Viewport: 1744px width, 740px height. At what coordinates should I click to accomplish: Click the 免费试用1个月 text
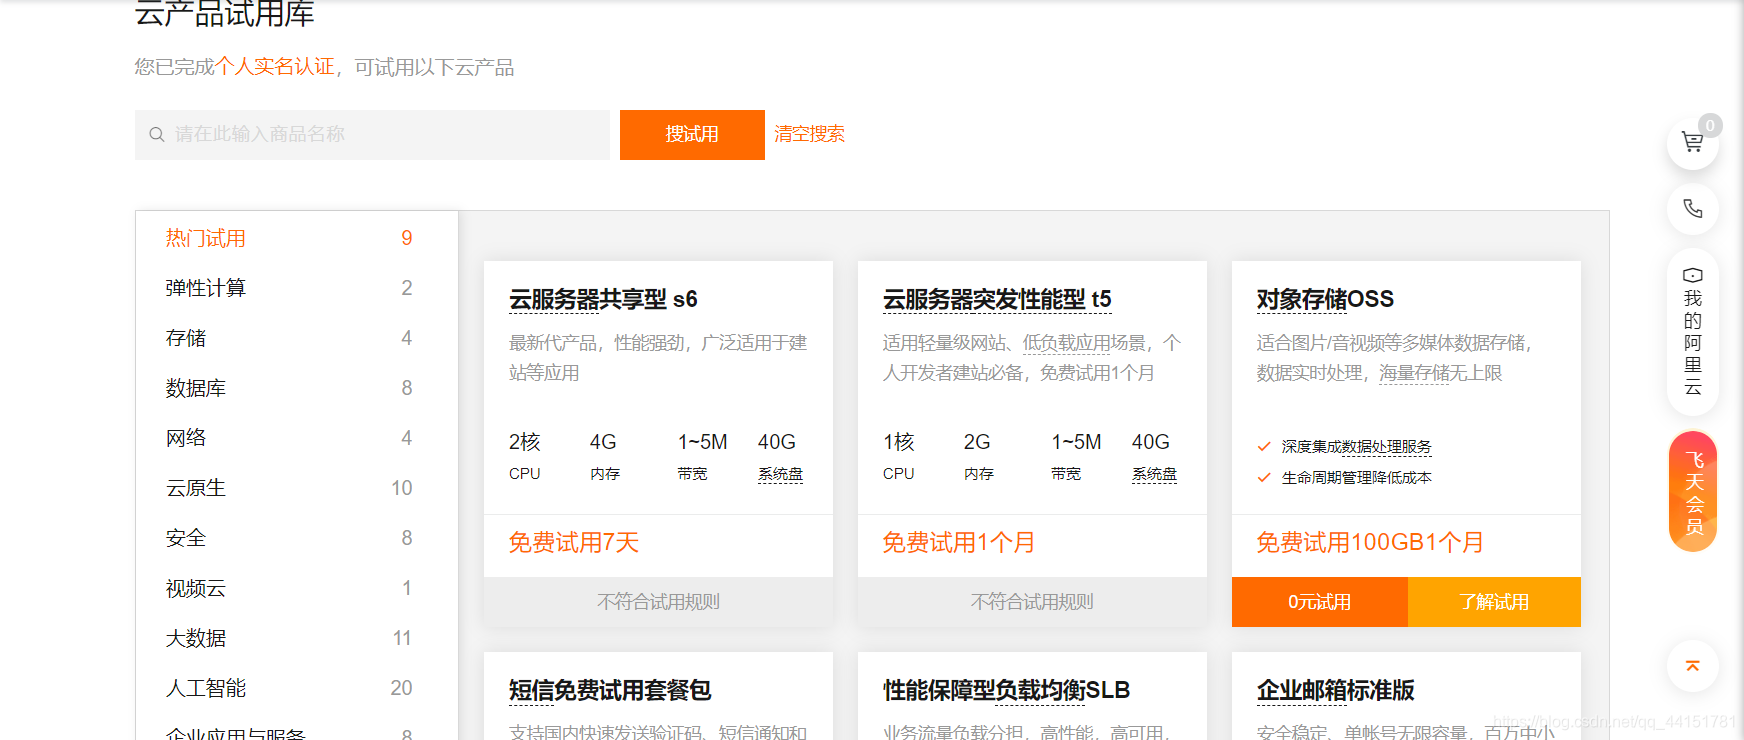tap(959, 543)
